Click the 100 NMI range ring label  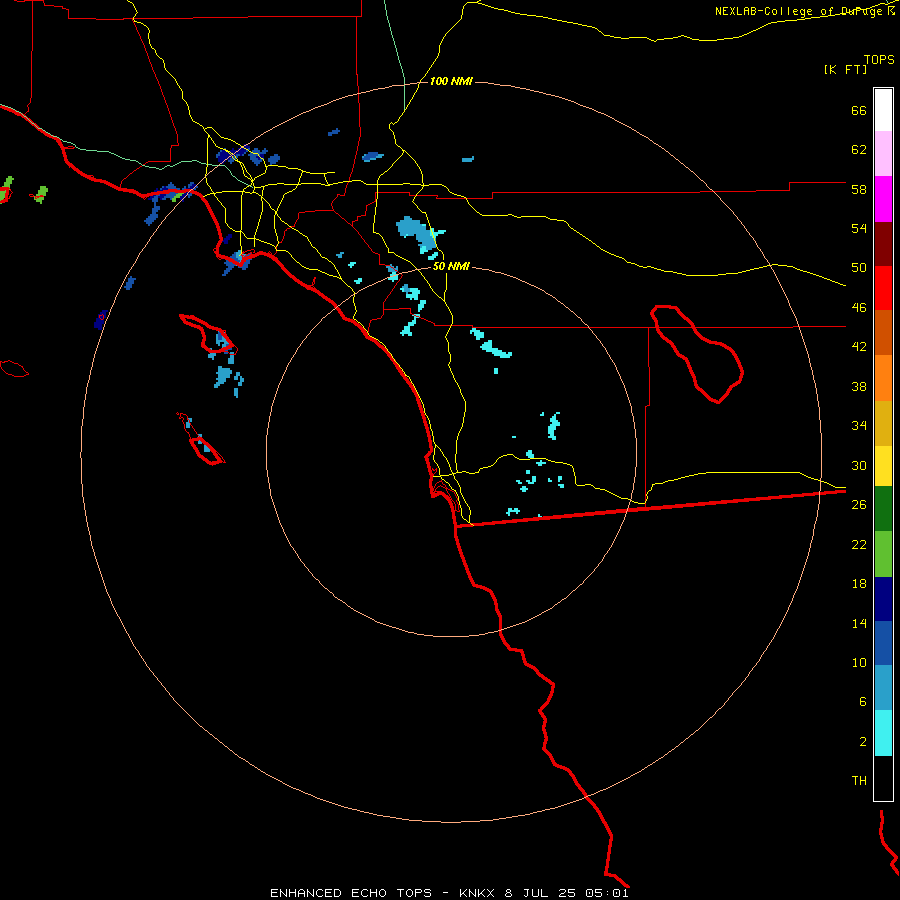(x=451, y=82)
